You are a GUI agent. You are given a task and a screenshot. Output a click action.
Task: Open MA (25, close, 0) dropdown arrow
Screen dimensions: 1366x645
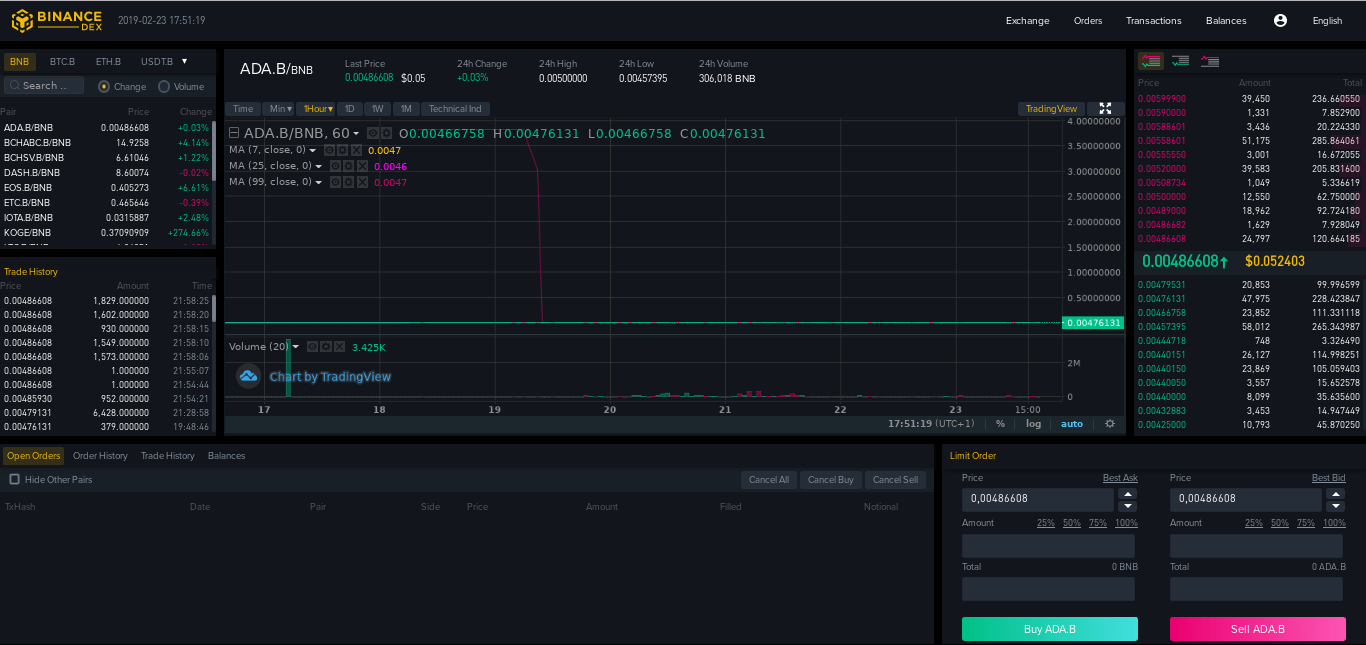[x=319, y=166]
